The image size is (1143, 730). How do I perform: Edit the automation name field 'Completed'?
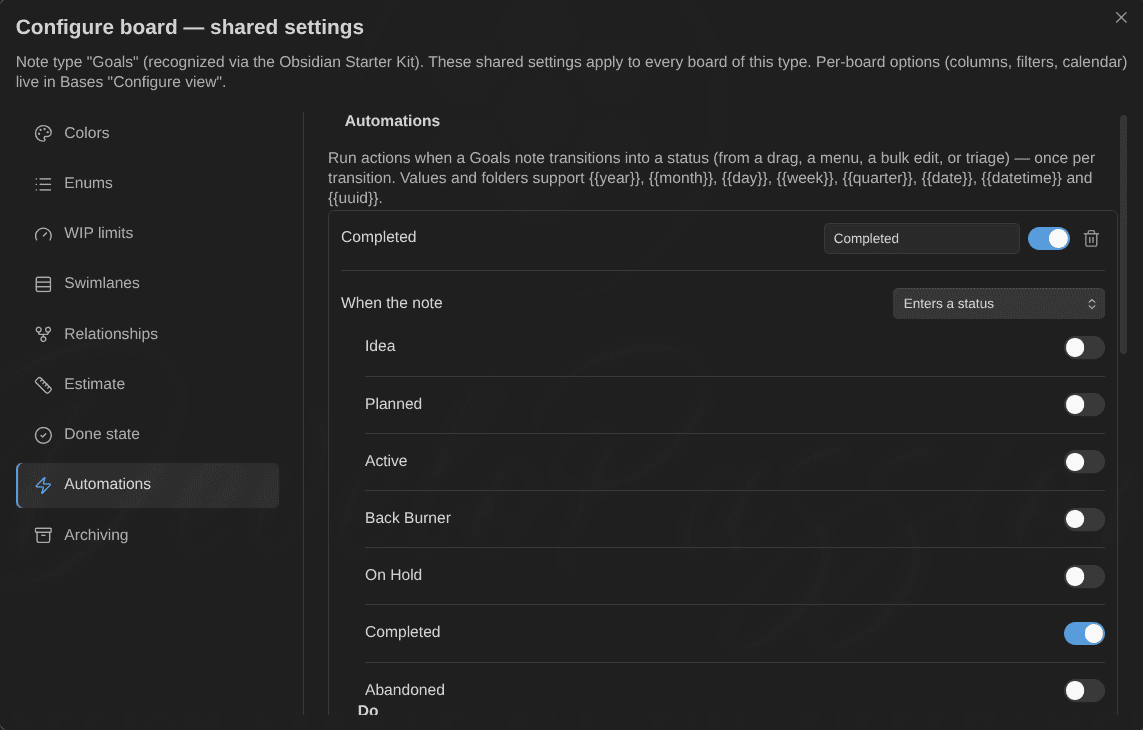pyautogui.click(x=921, y=238)
